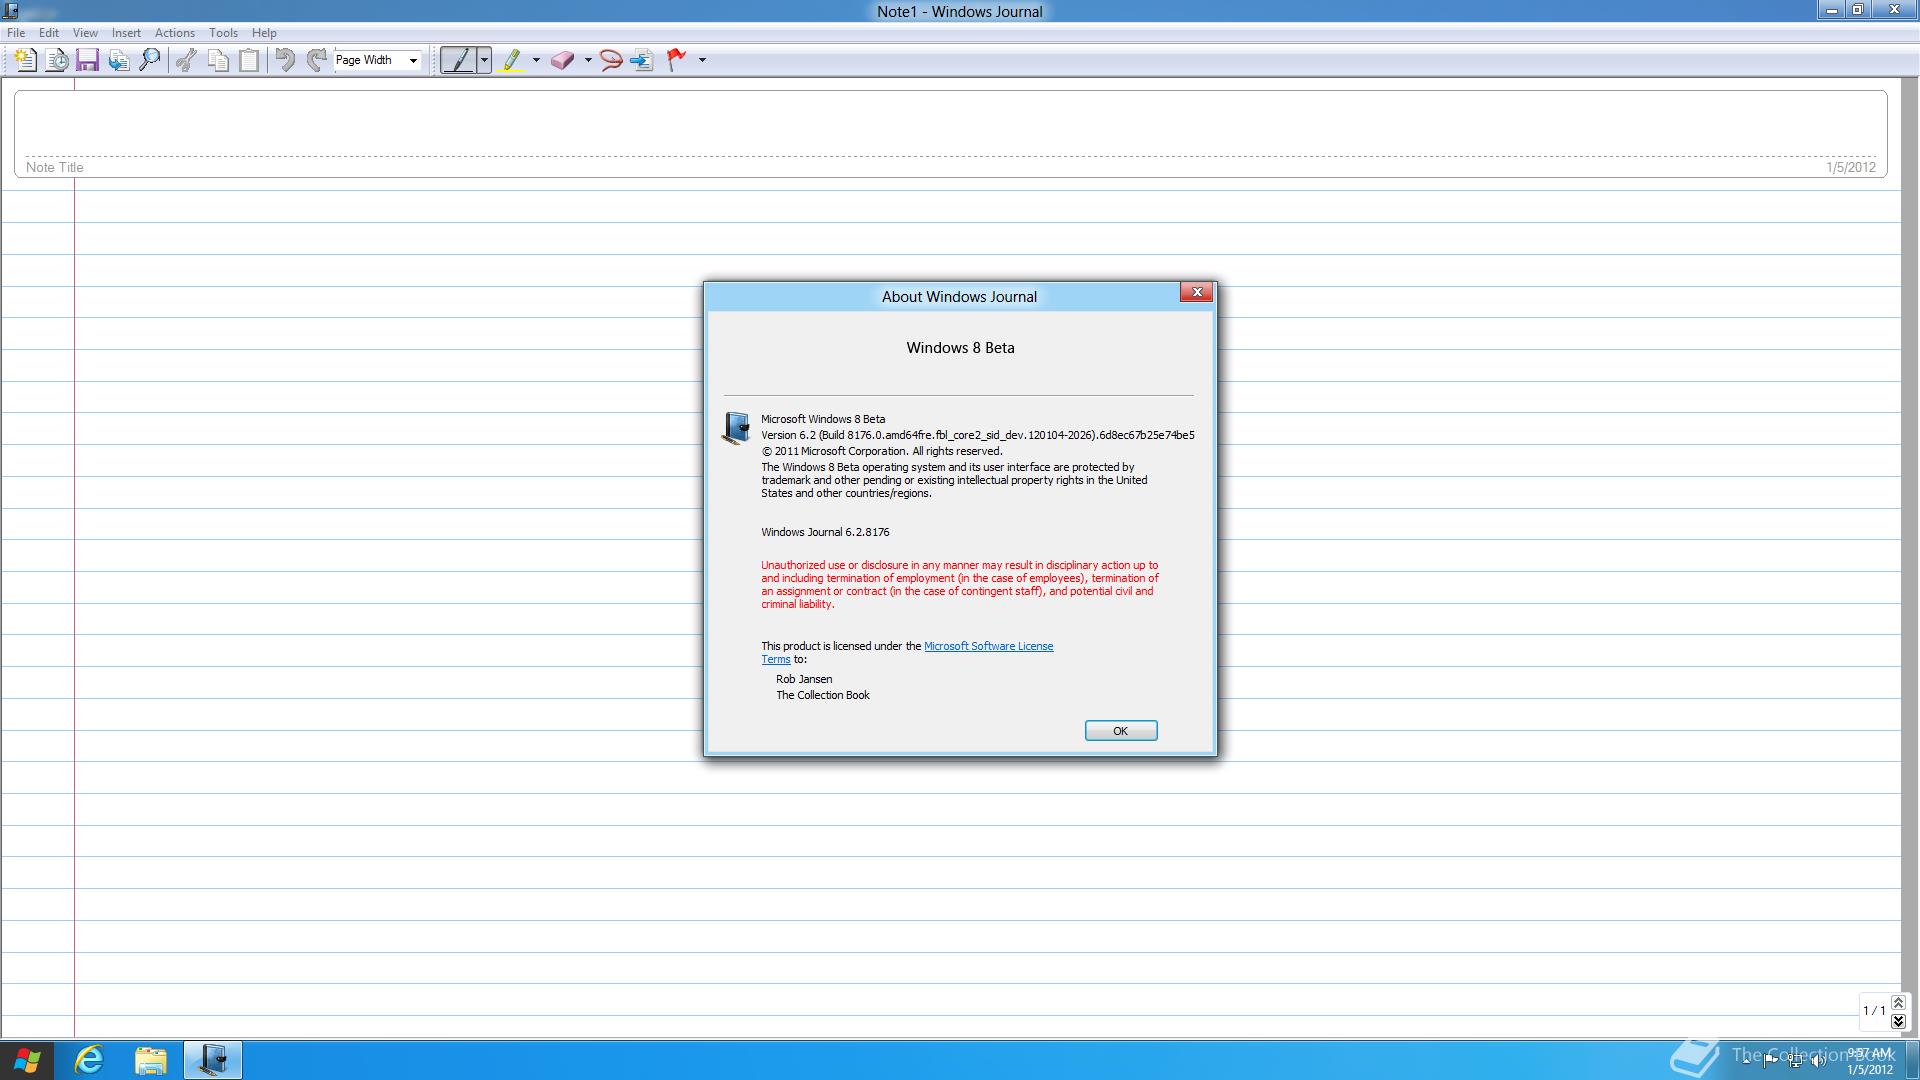Open the Tools menu

click(x=223, y=33)
